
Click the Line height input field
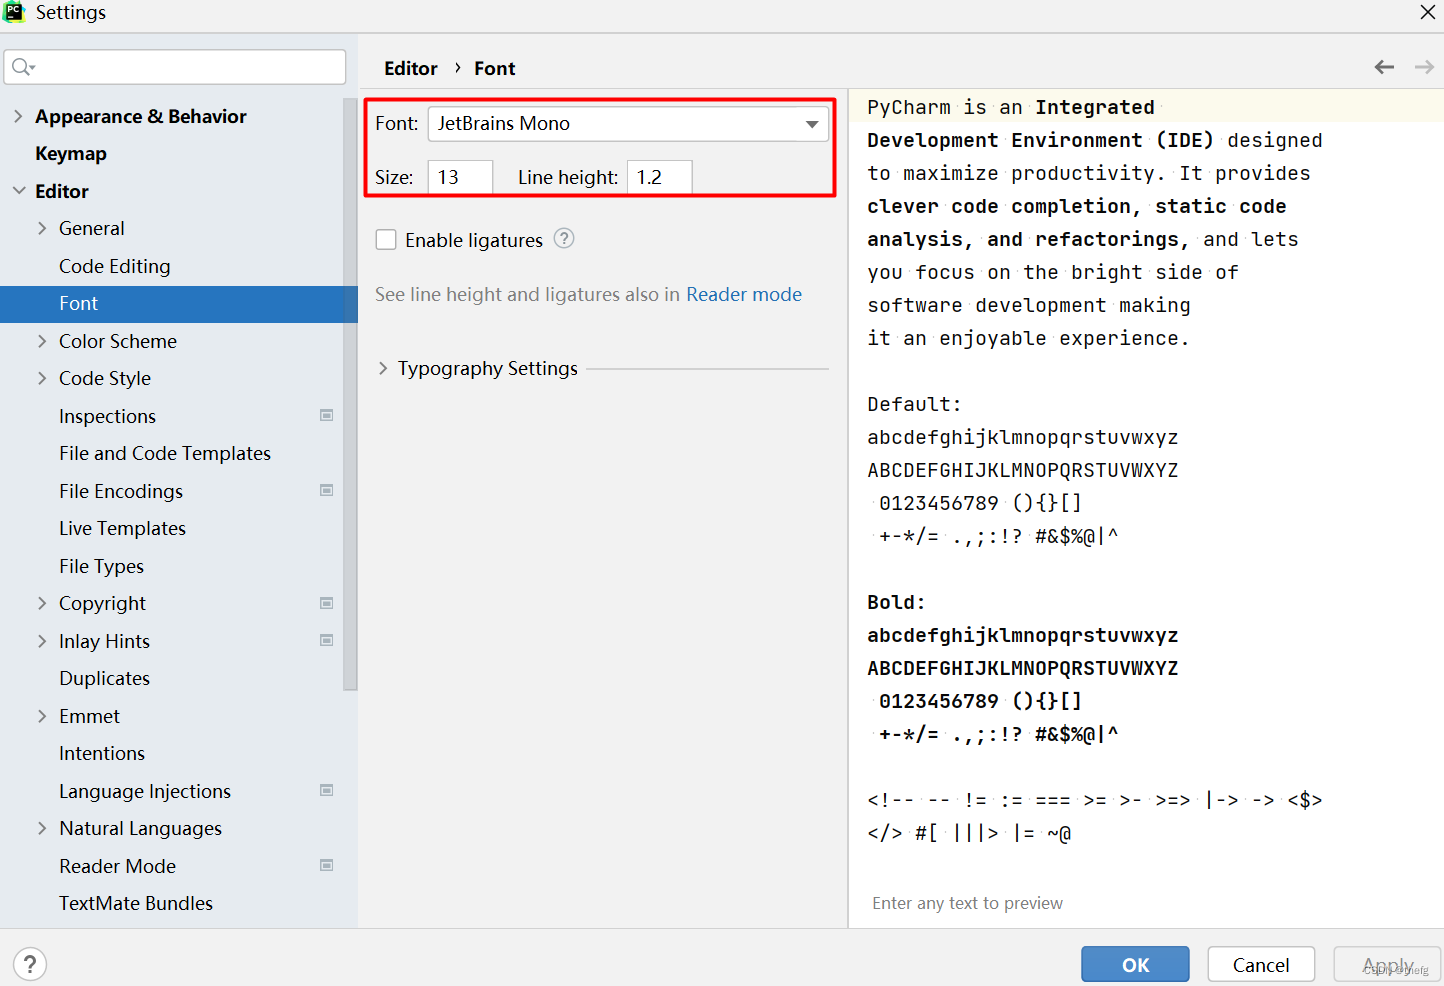click(x=659, y=177)
